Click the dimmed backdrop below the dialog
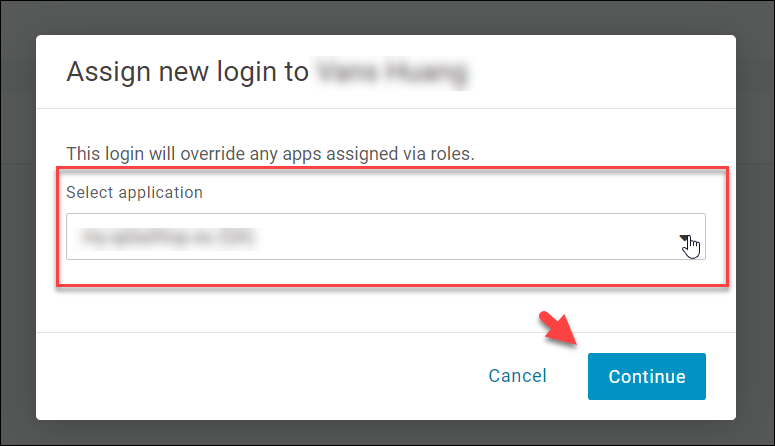 (x=386, y=433)
